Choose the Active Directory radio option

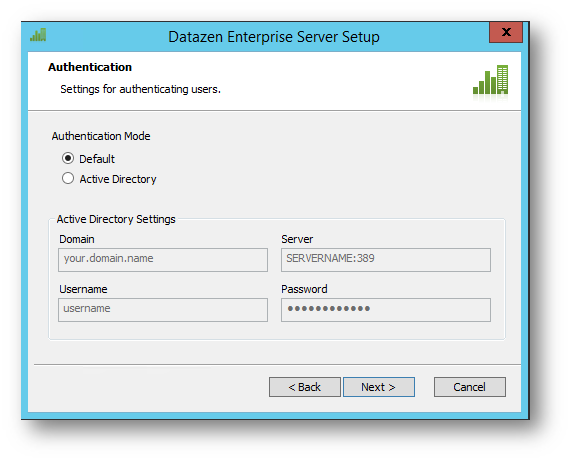(68, 179)
